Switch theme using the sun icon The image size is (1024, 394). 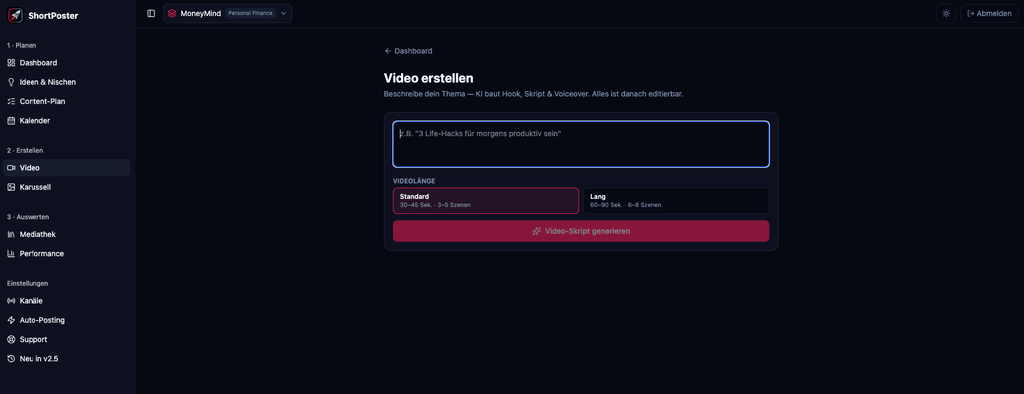[x=946, y=13]
